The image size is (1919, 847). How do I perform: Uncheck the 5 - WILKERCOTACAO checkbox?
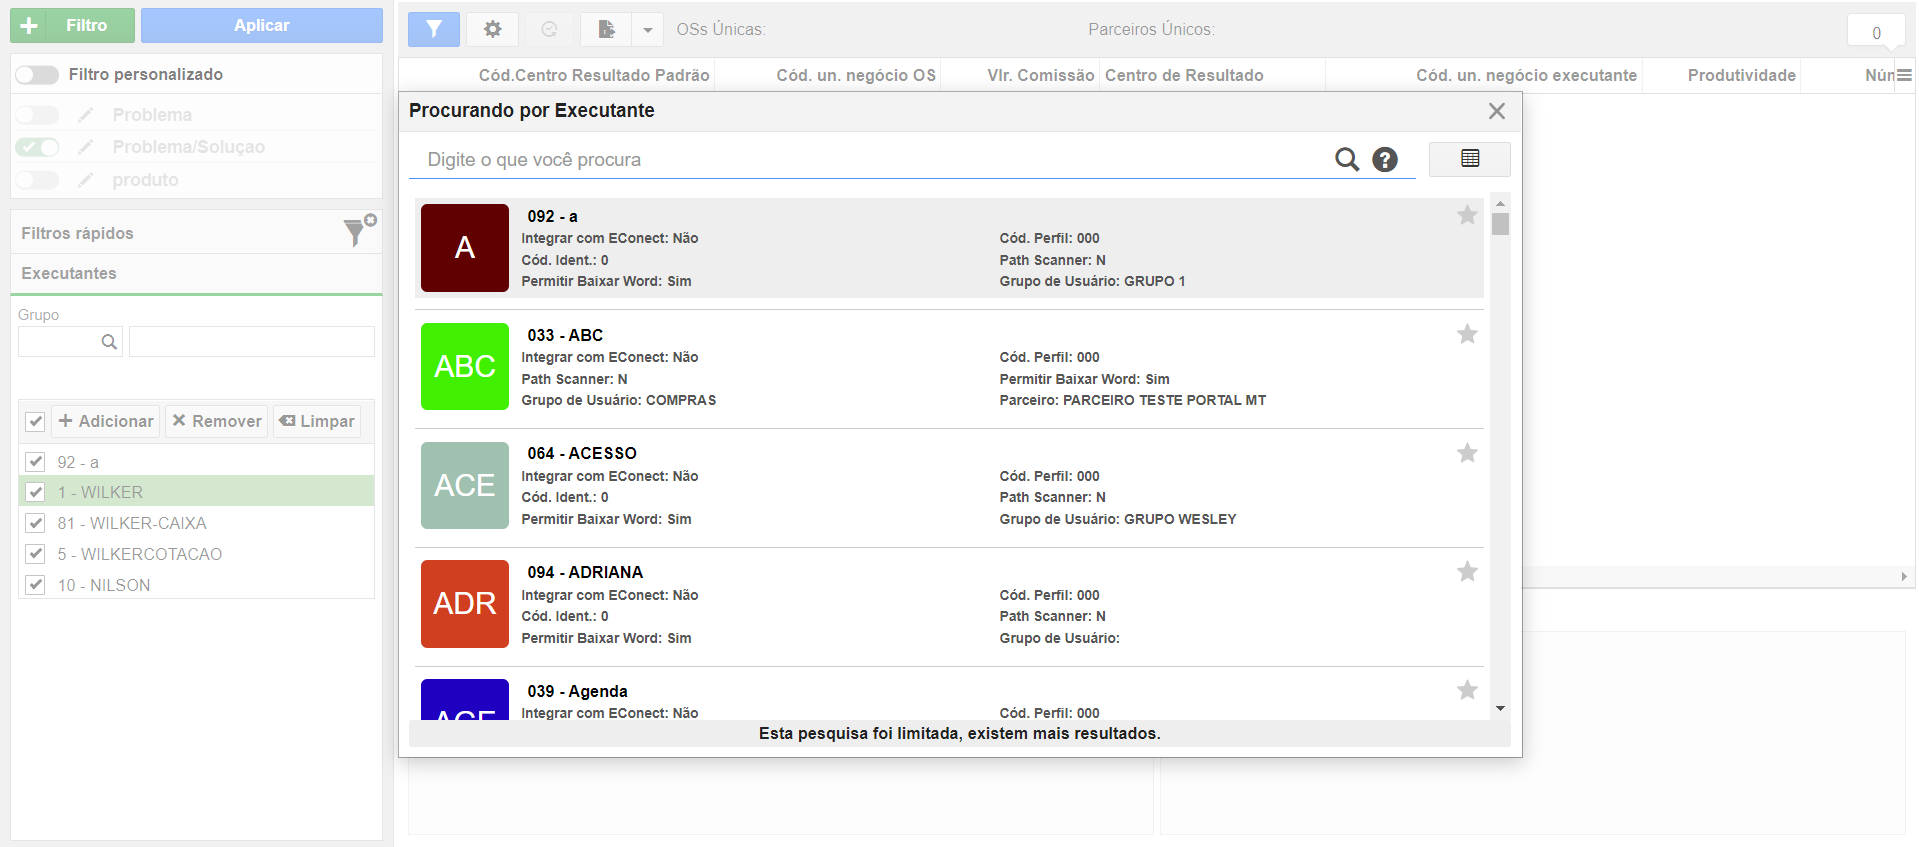35,554
